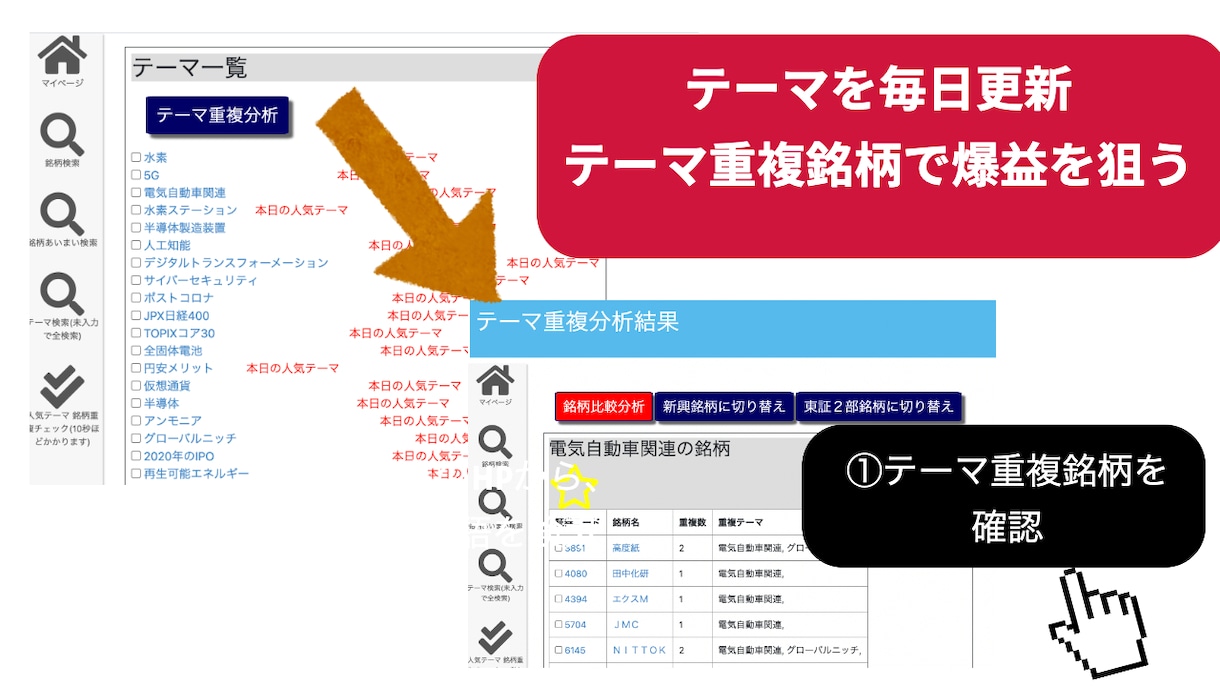Tick the checkbox for ポストコロナ

[x=136, y=298]
